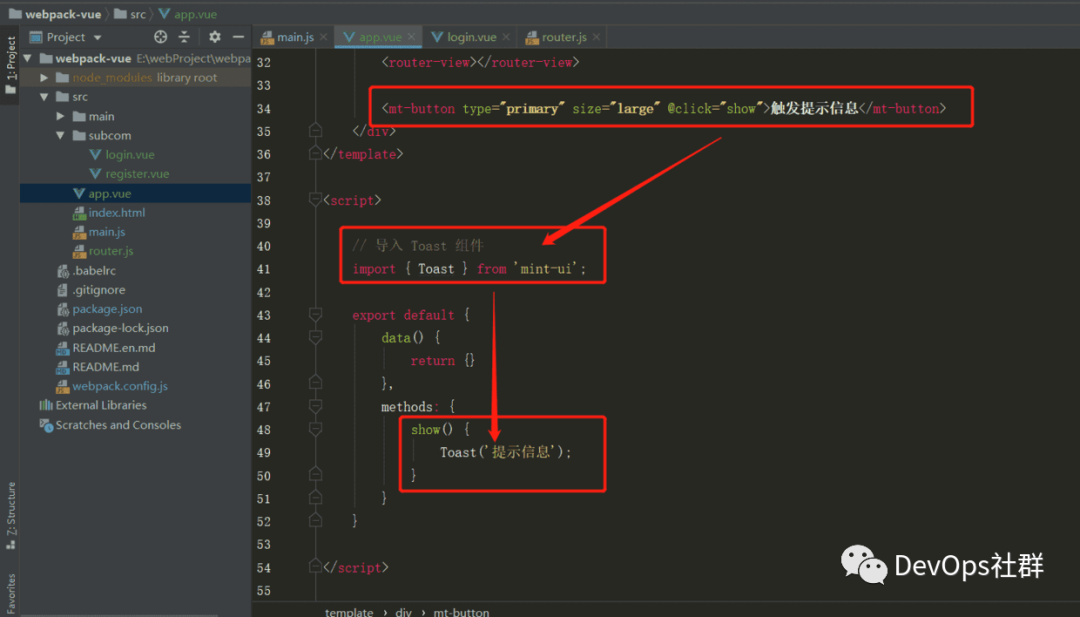Screen dimensions: 1080x617
Task: Click template in bottom code breadcrumb
Action: (x=349, y=611)
